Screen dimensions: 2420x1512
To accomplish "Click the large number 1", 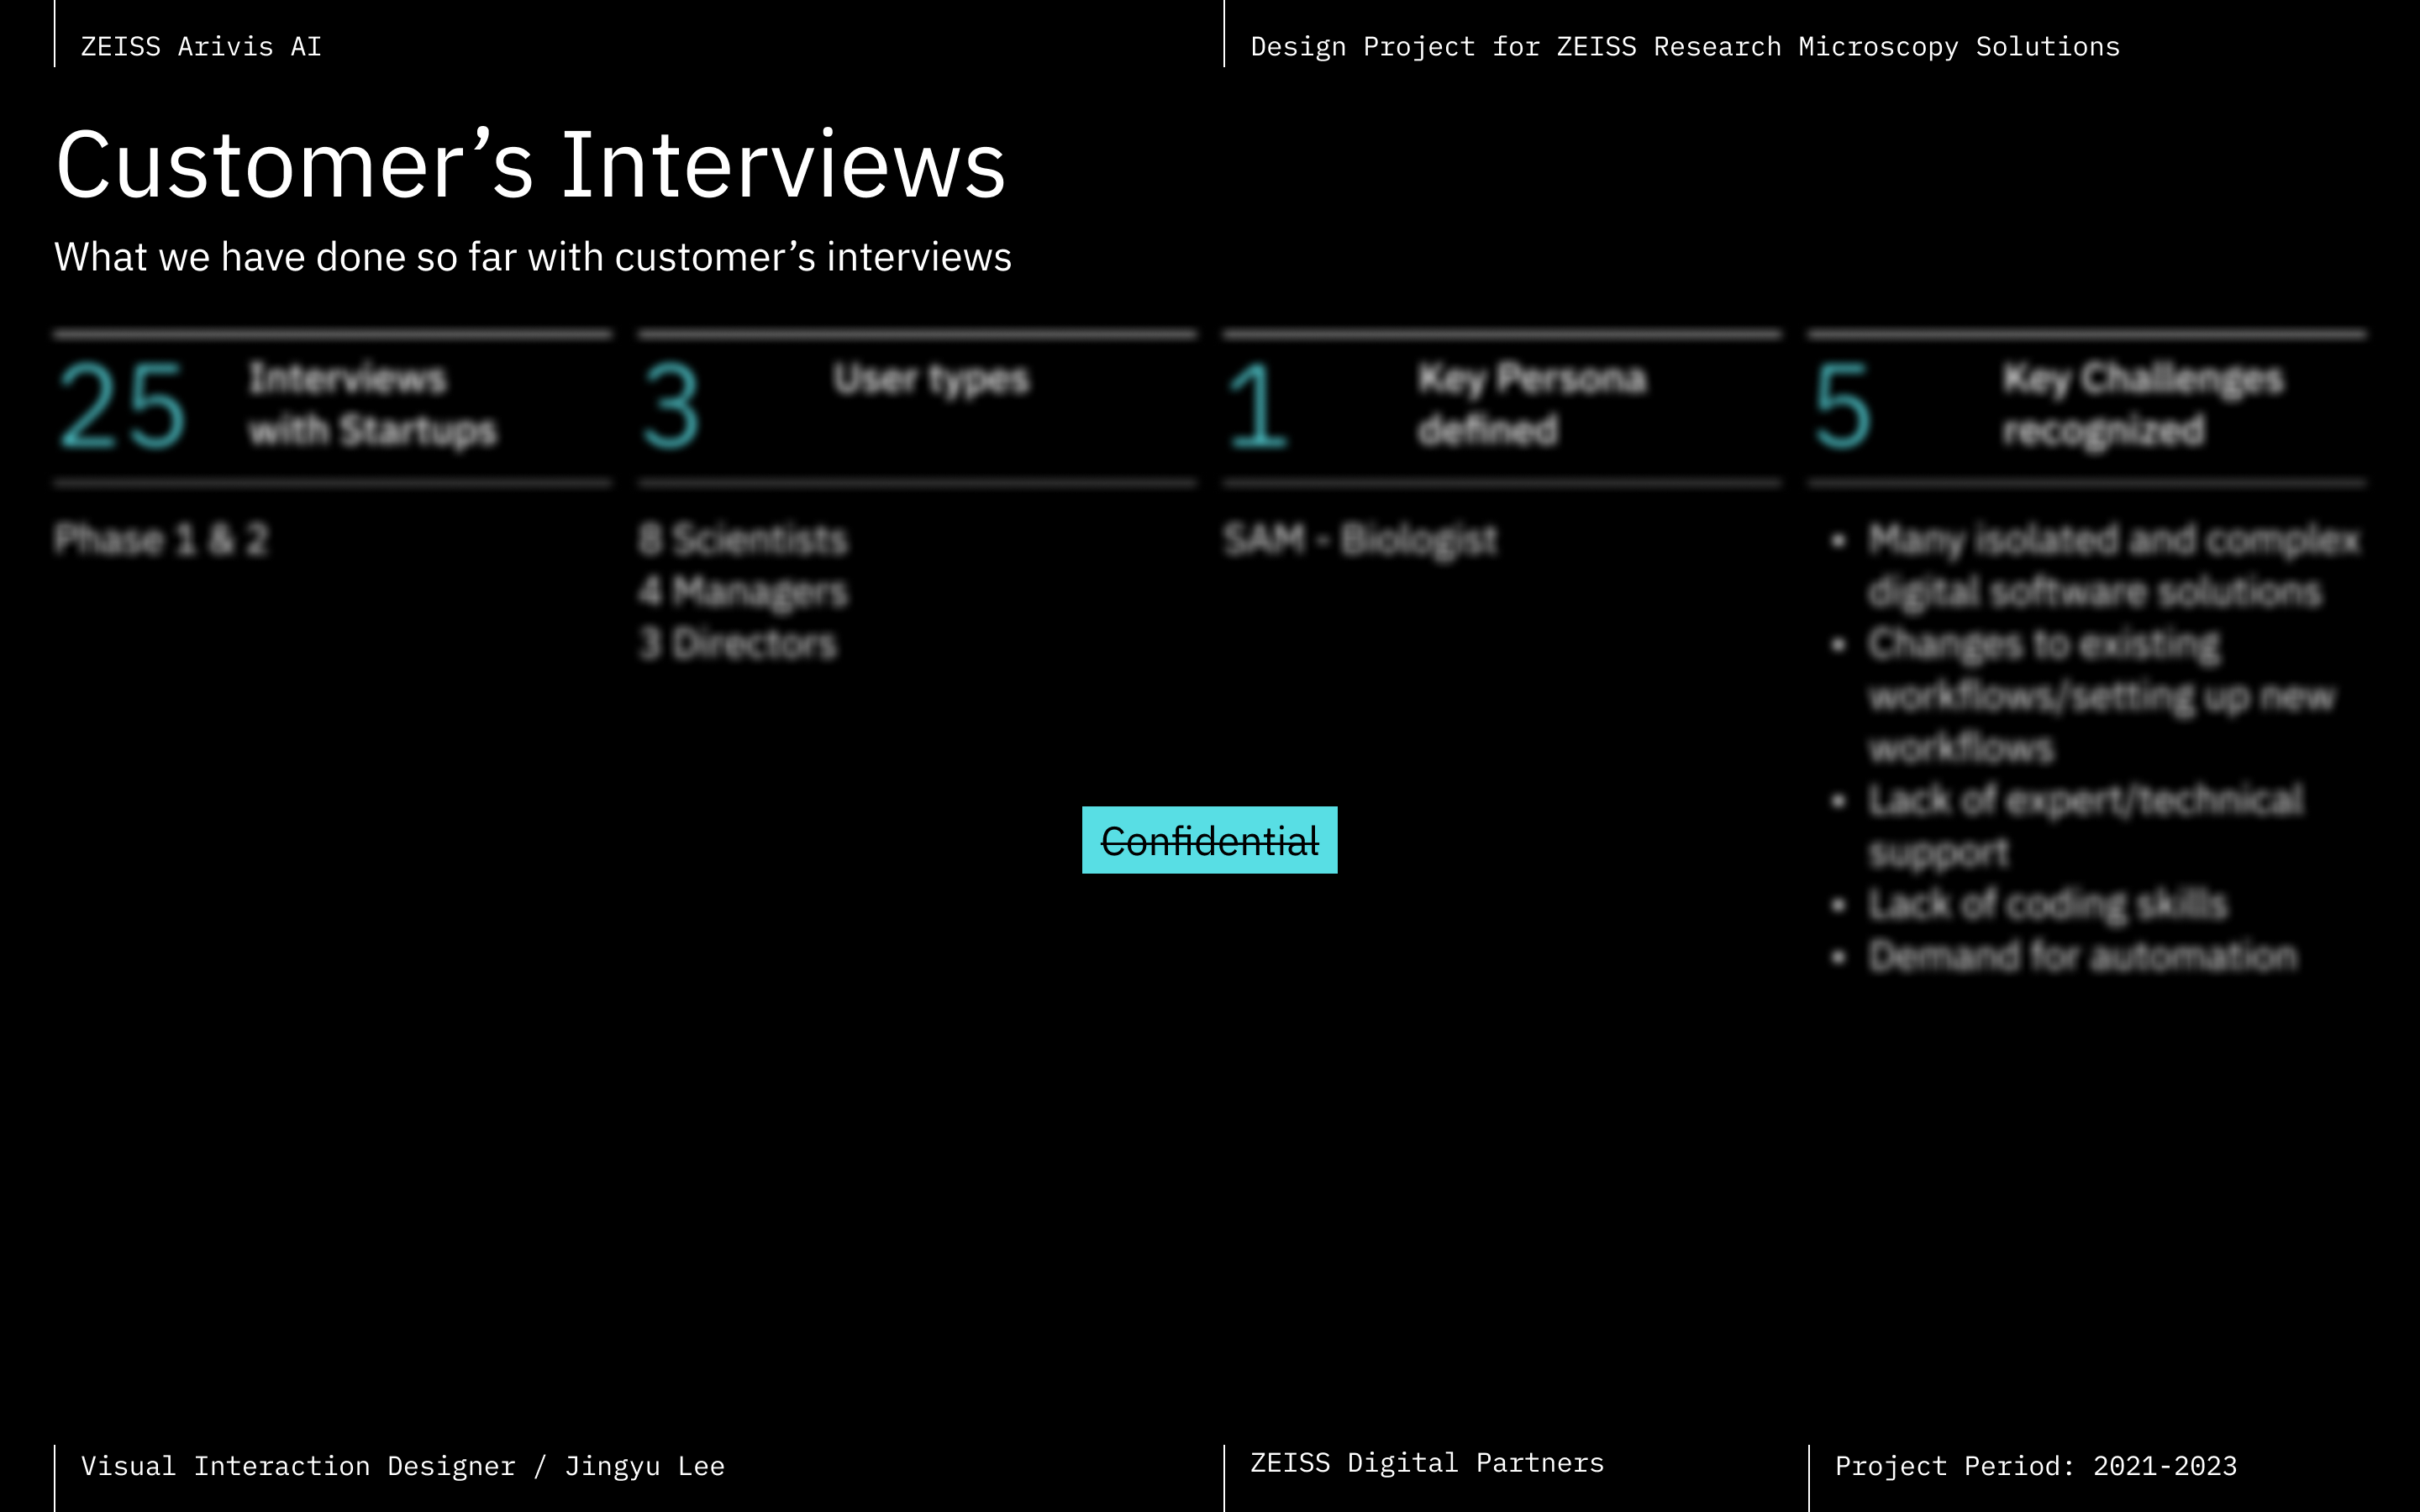I will click(1256, 406).
